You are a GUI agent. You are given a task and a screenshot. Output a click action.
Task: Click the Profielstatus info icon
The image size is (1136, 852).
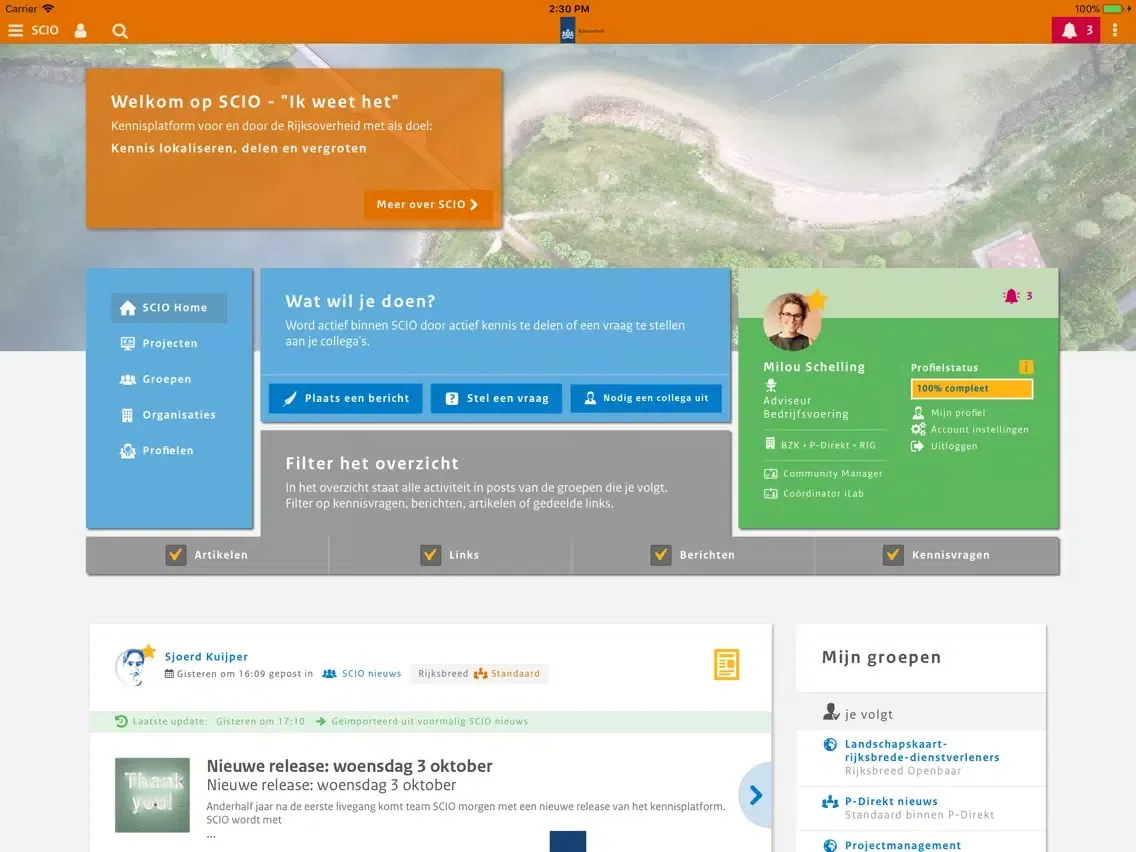coord(1026,367)
